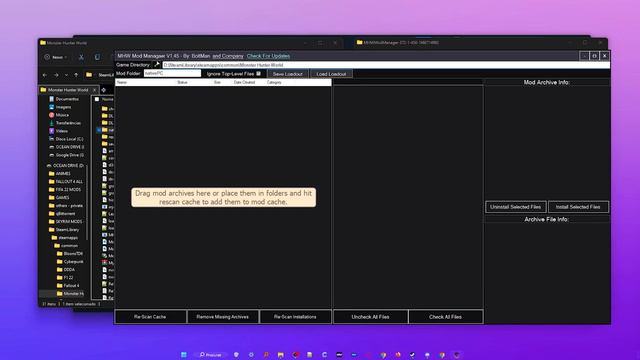Select the common folder in the sidebar

click(x=66, y=246)
